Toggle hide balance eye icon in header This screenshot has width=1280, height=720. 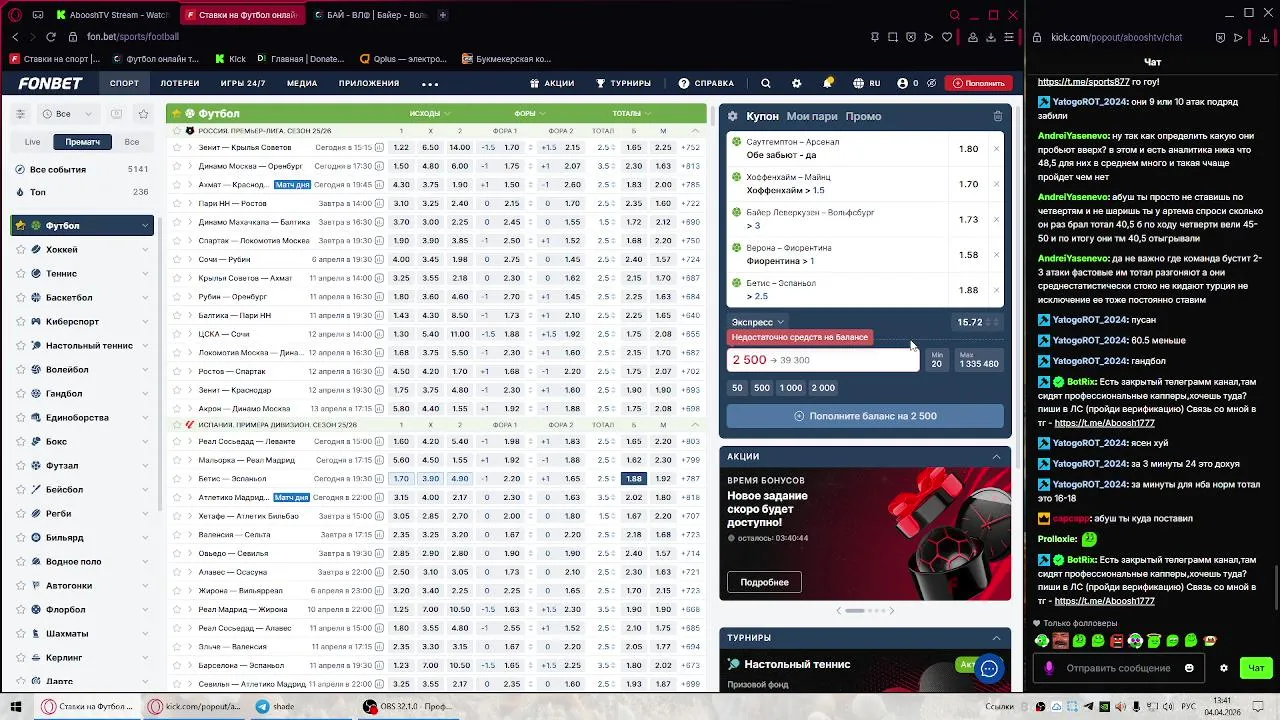click(x=931, y=83)
